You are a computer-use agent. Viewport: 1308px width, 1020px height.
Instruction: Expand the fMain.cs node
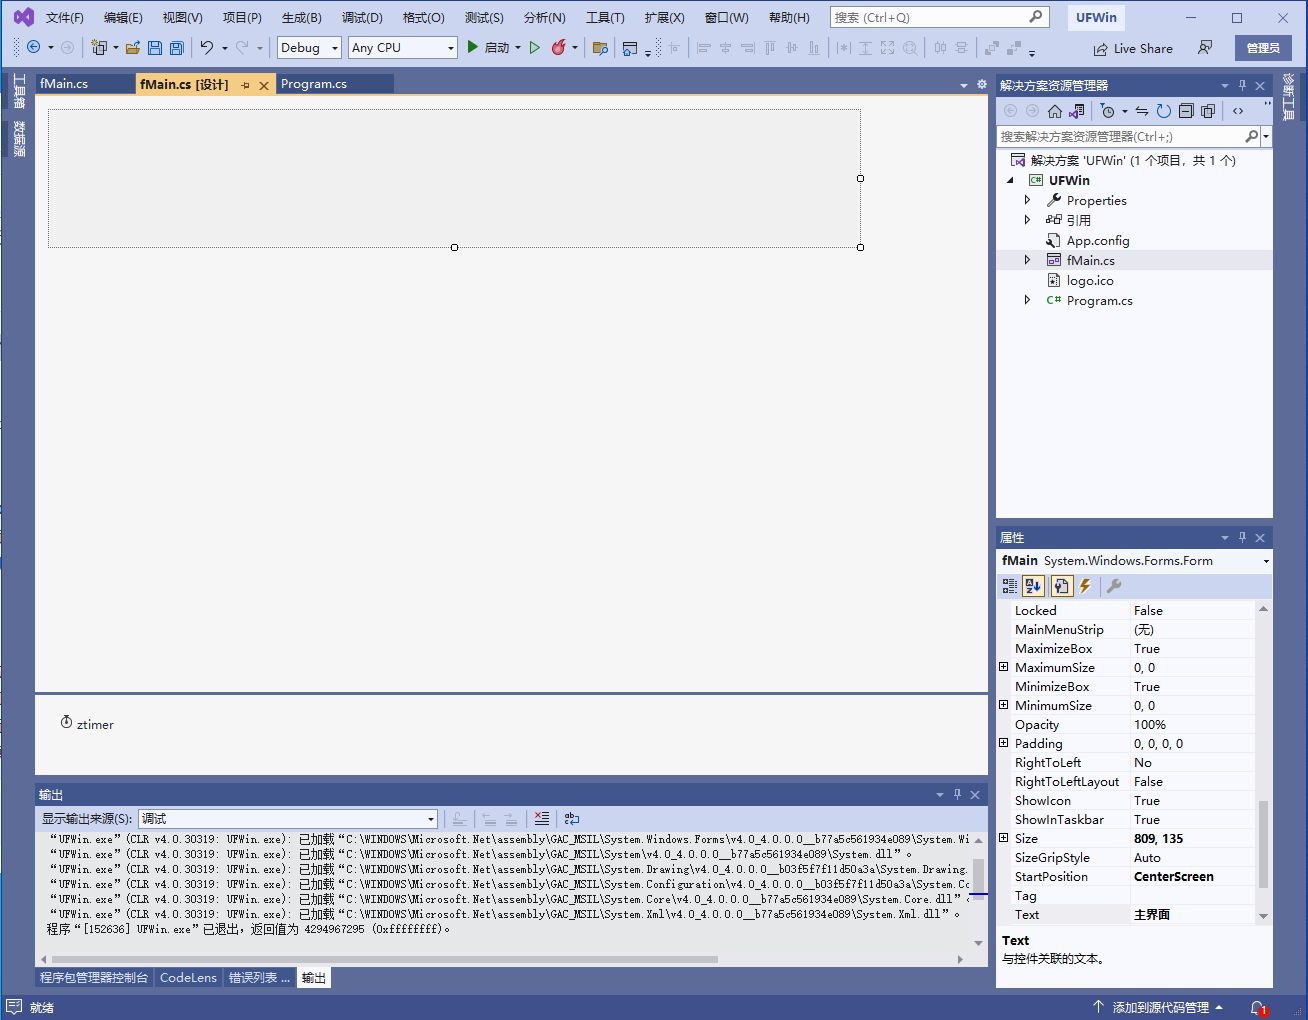pyautogui.click(x=1027, y=260)
